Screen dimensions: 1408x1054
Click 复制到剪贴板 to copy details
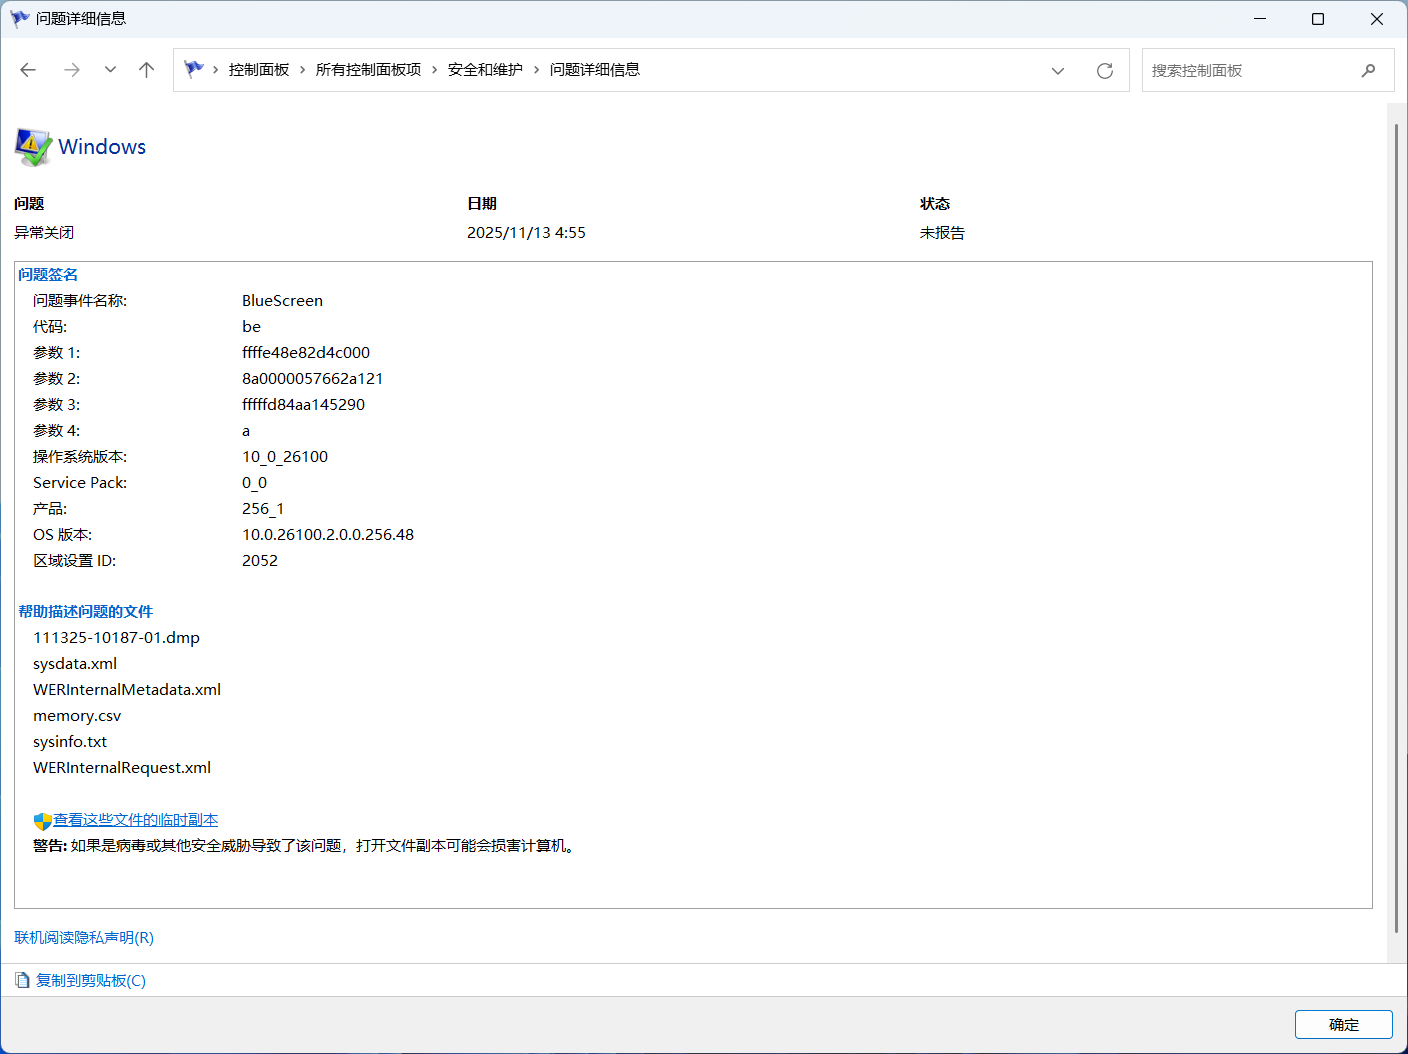click(91, 981)
